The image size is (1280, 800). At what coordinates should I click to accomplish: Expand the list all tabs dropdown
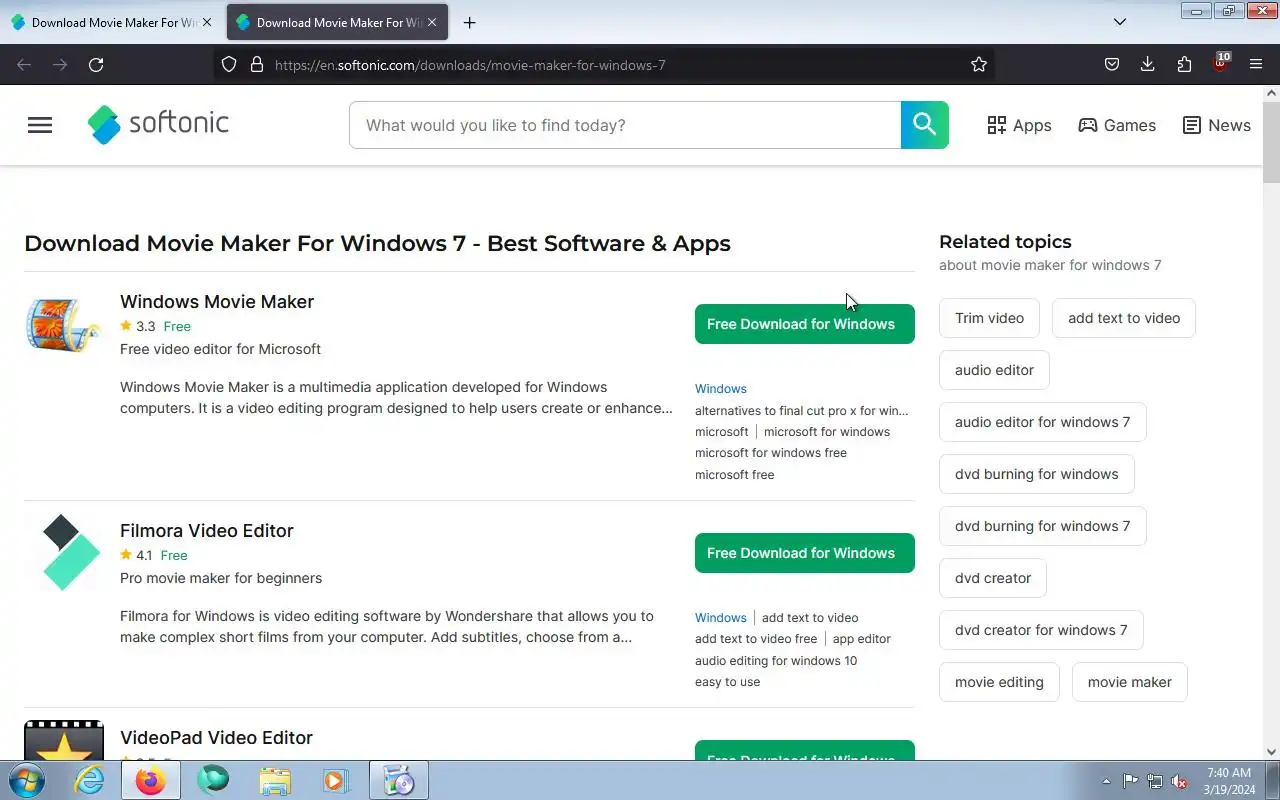coord(1120,22)
